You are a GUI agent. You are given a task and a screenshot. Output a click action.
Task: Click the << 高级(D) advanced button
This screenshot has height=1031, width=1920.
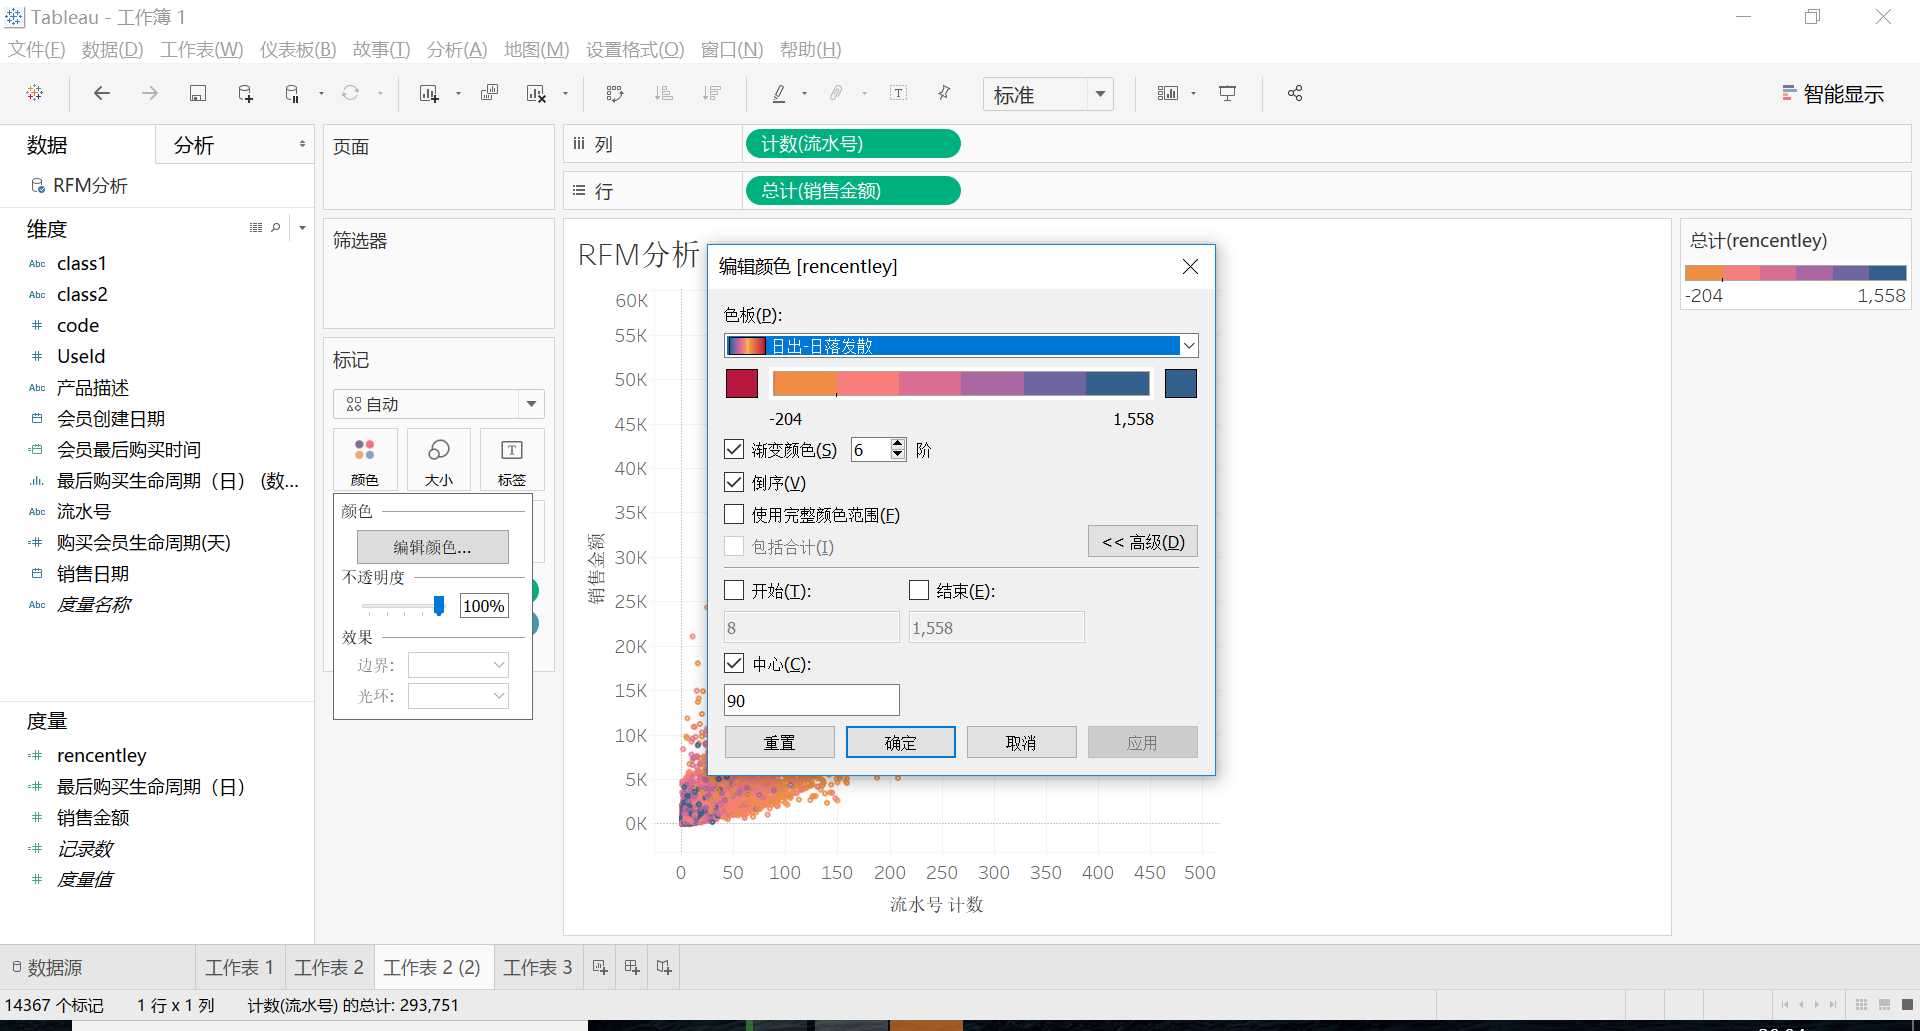pyautogui.click(x=1143, y=542)
